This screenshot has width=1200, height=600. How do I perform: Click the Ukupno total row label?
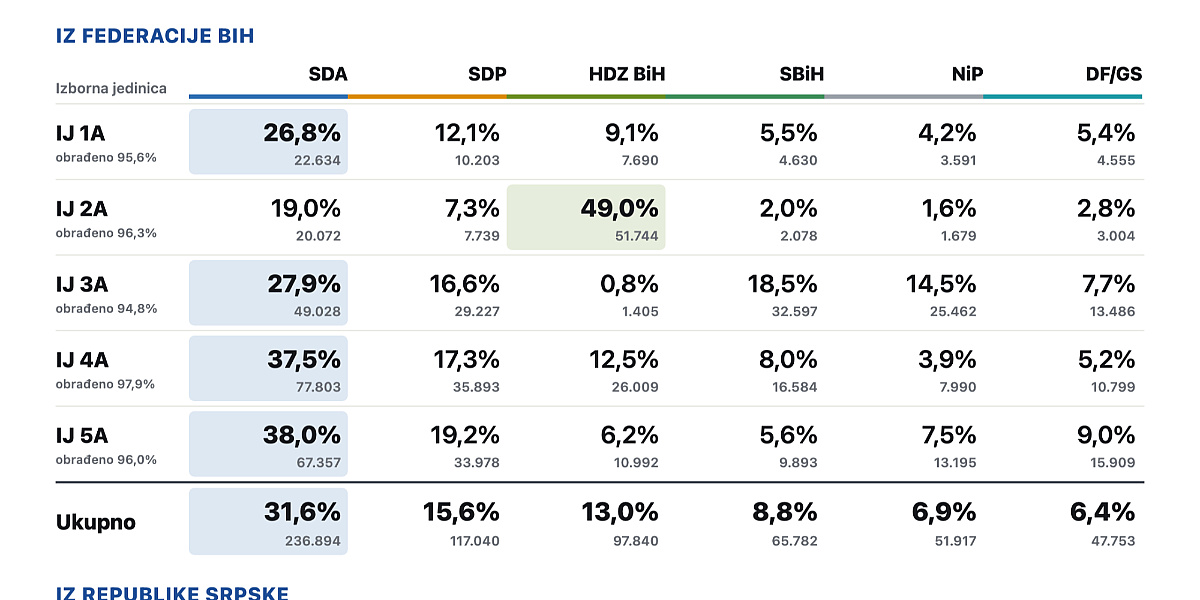pyautogui.click(x=96, y=522)
